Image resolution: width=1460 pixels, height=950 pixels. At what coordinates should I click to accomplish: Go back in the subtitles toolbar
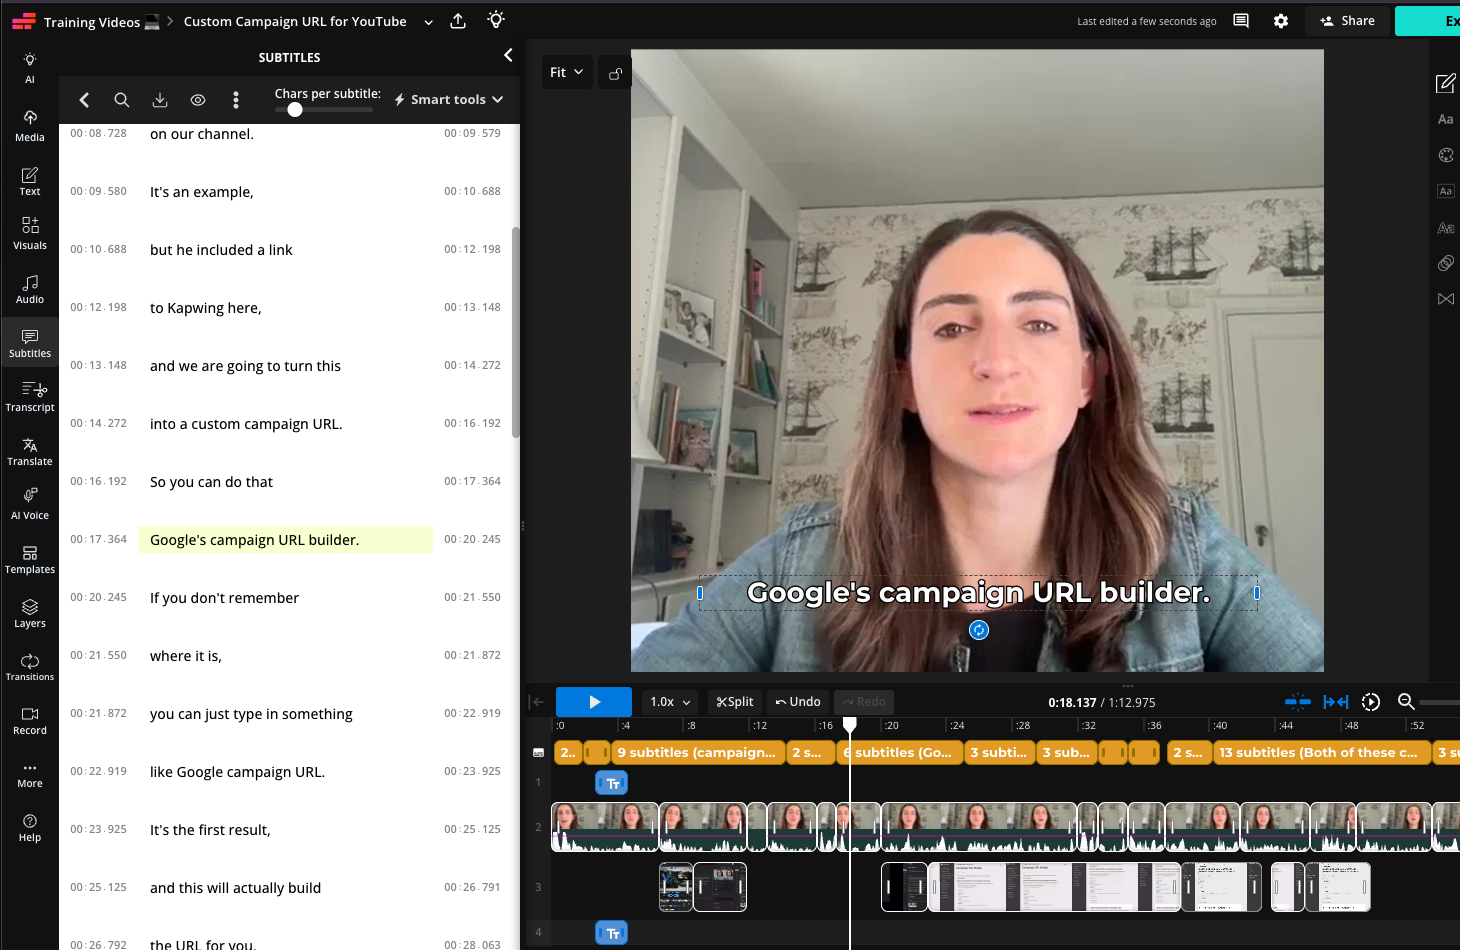tap(84, 100)
